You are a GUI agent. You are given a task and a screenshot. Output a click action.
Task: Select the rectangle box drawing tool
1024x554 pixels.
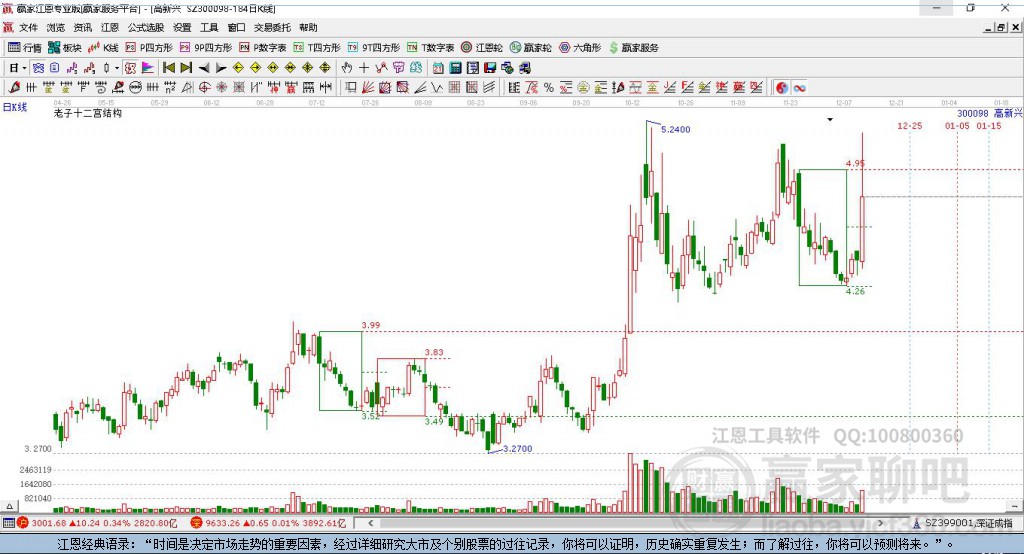[351, 88]
